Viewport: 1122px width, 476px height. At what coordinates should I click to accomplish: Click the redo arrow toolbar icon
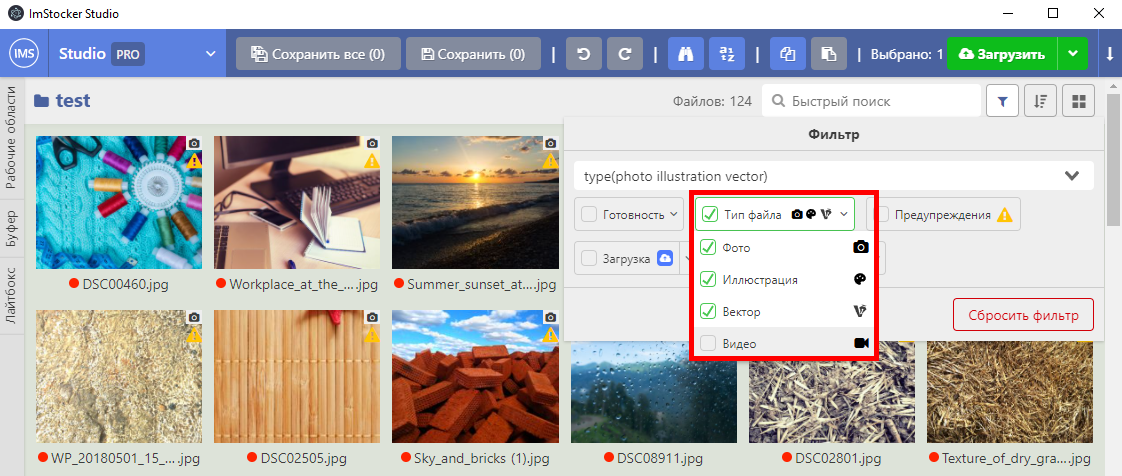coord(625,54)
